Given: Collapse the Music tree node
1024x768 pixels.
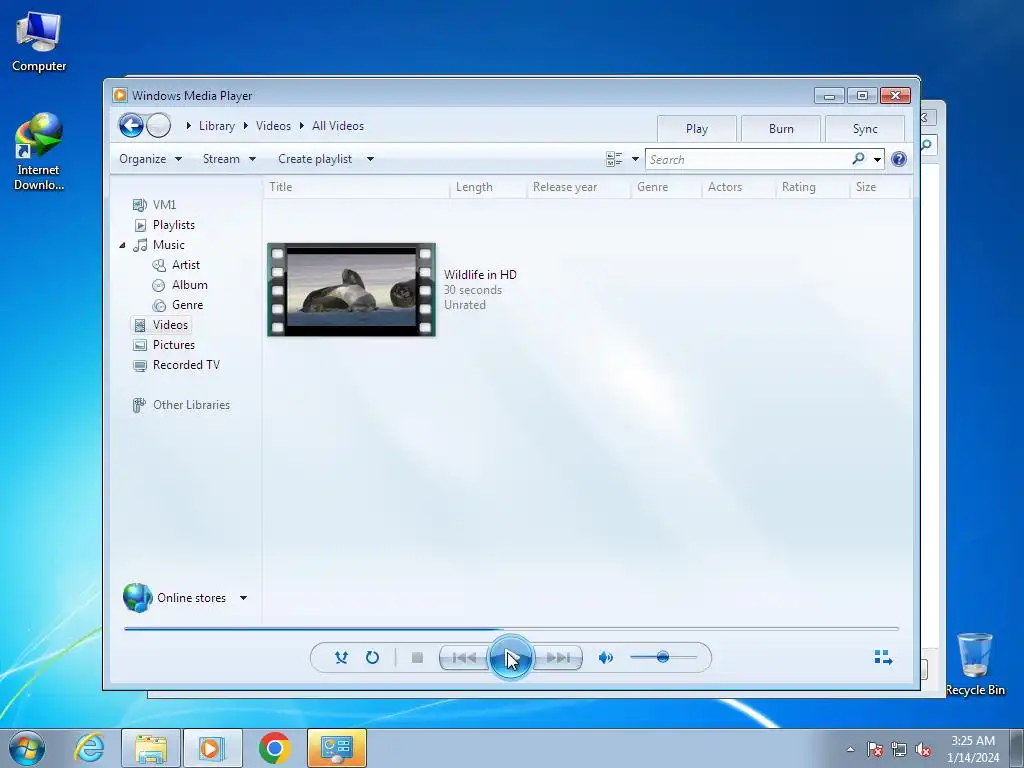Looking at the screenshot, I should tap(122, 245).
